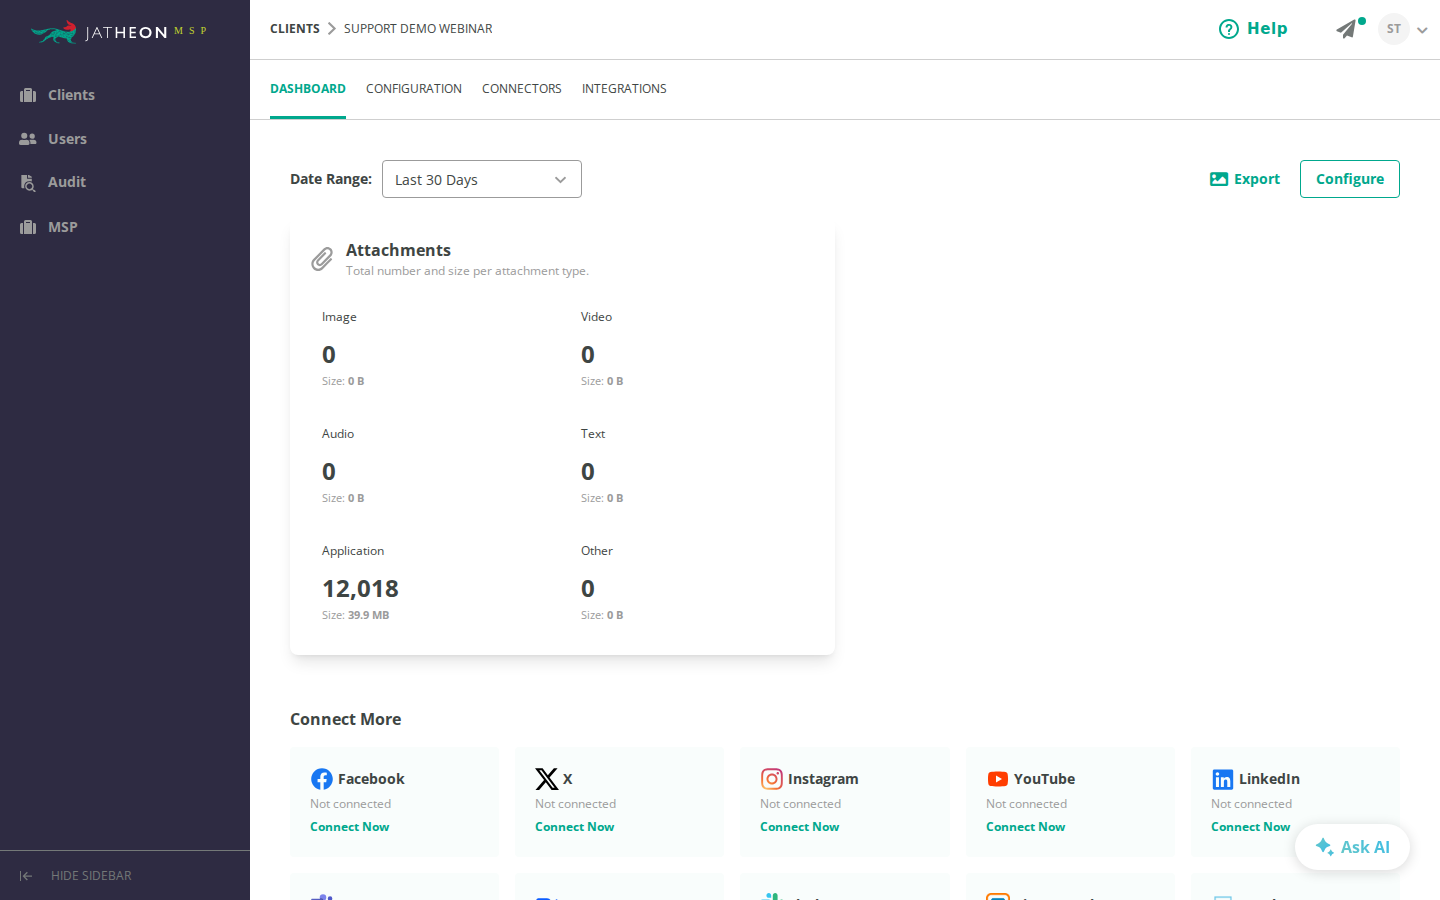1440x900 pixels.
Task: Click the Hide Sidebar label
Action: tap(91, 876)
